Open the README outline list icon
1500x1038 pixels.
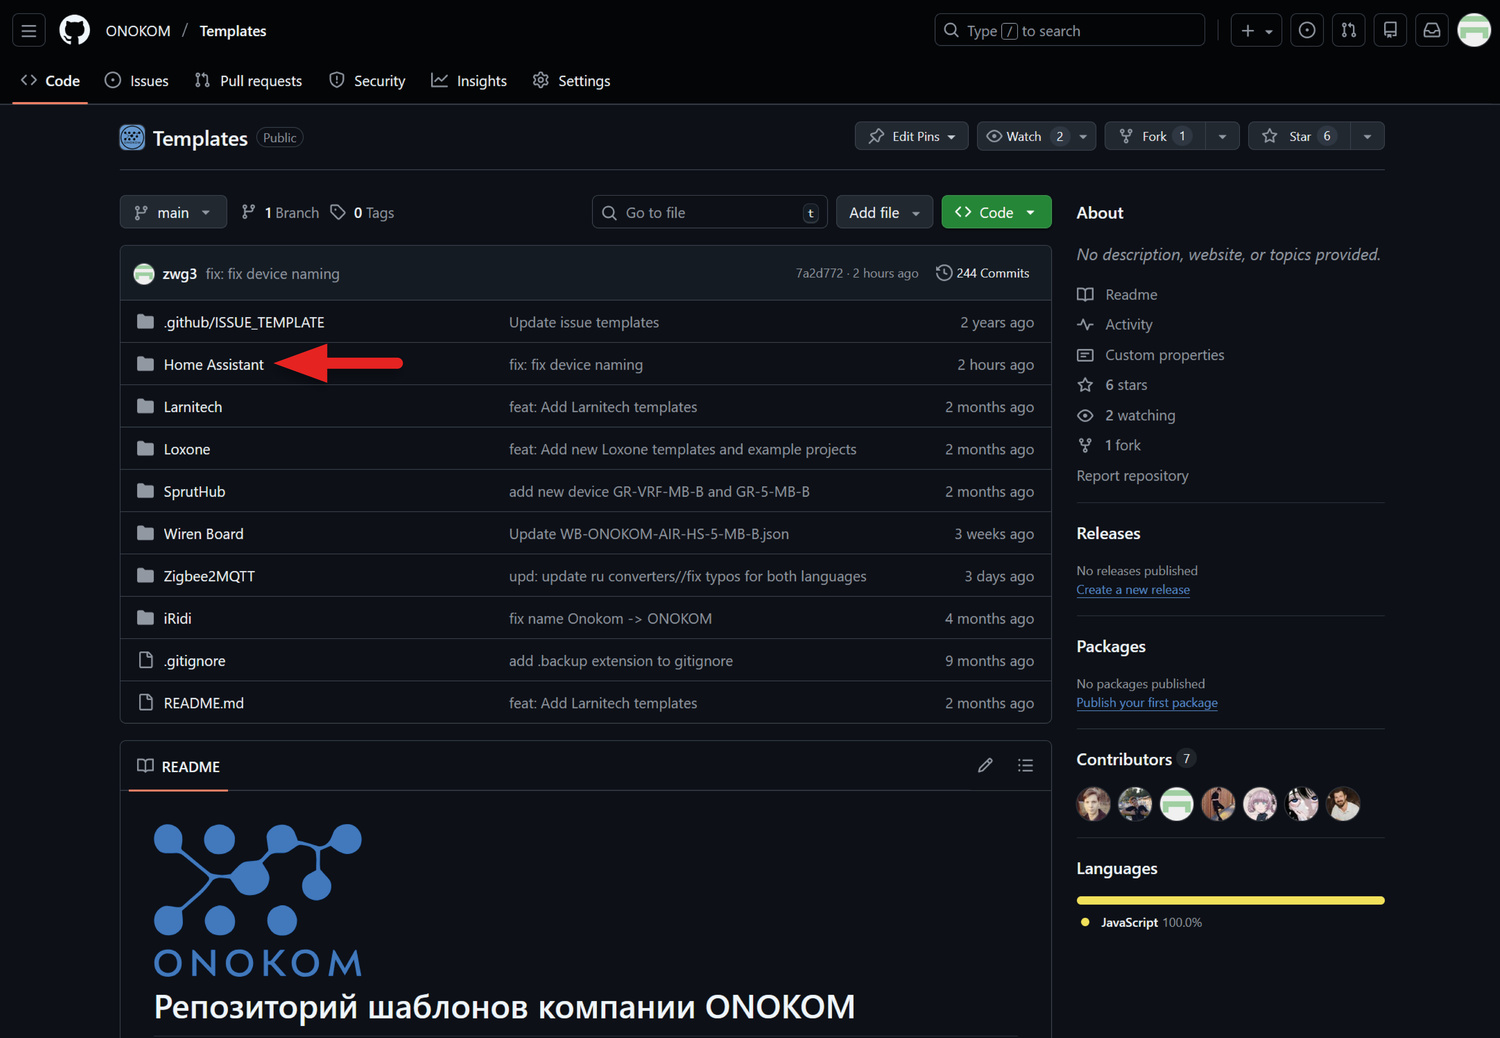pyautogui.click(x=1025, y=766)
